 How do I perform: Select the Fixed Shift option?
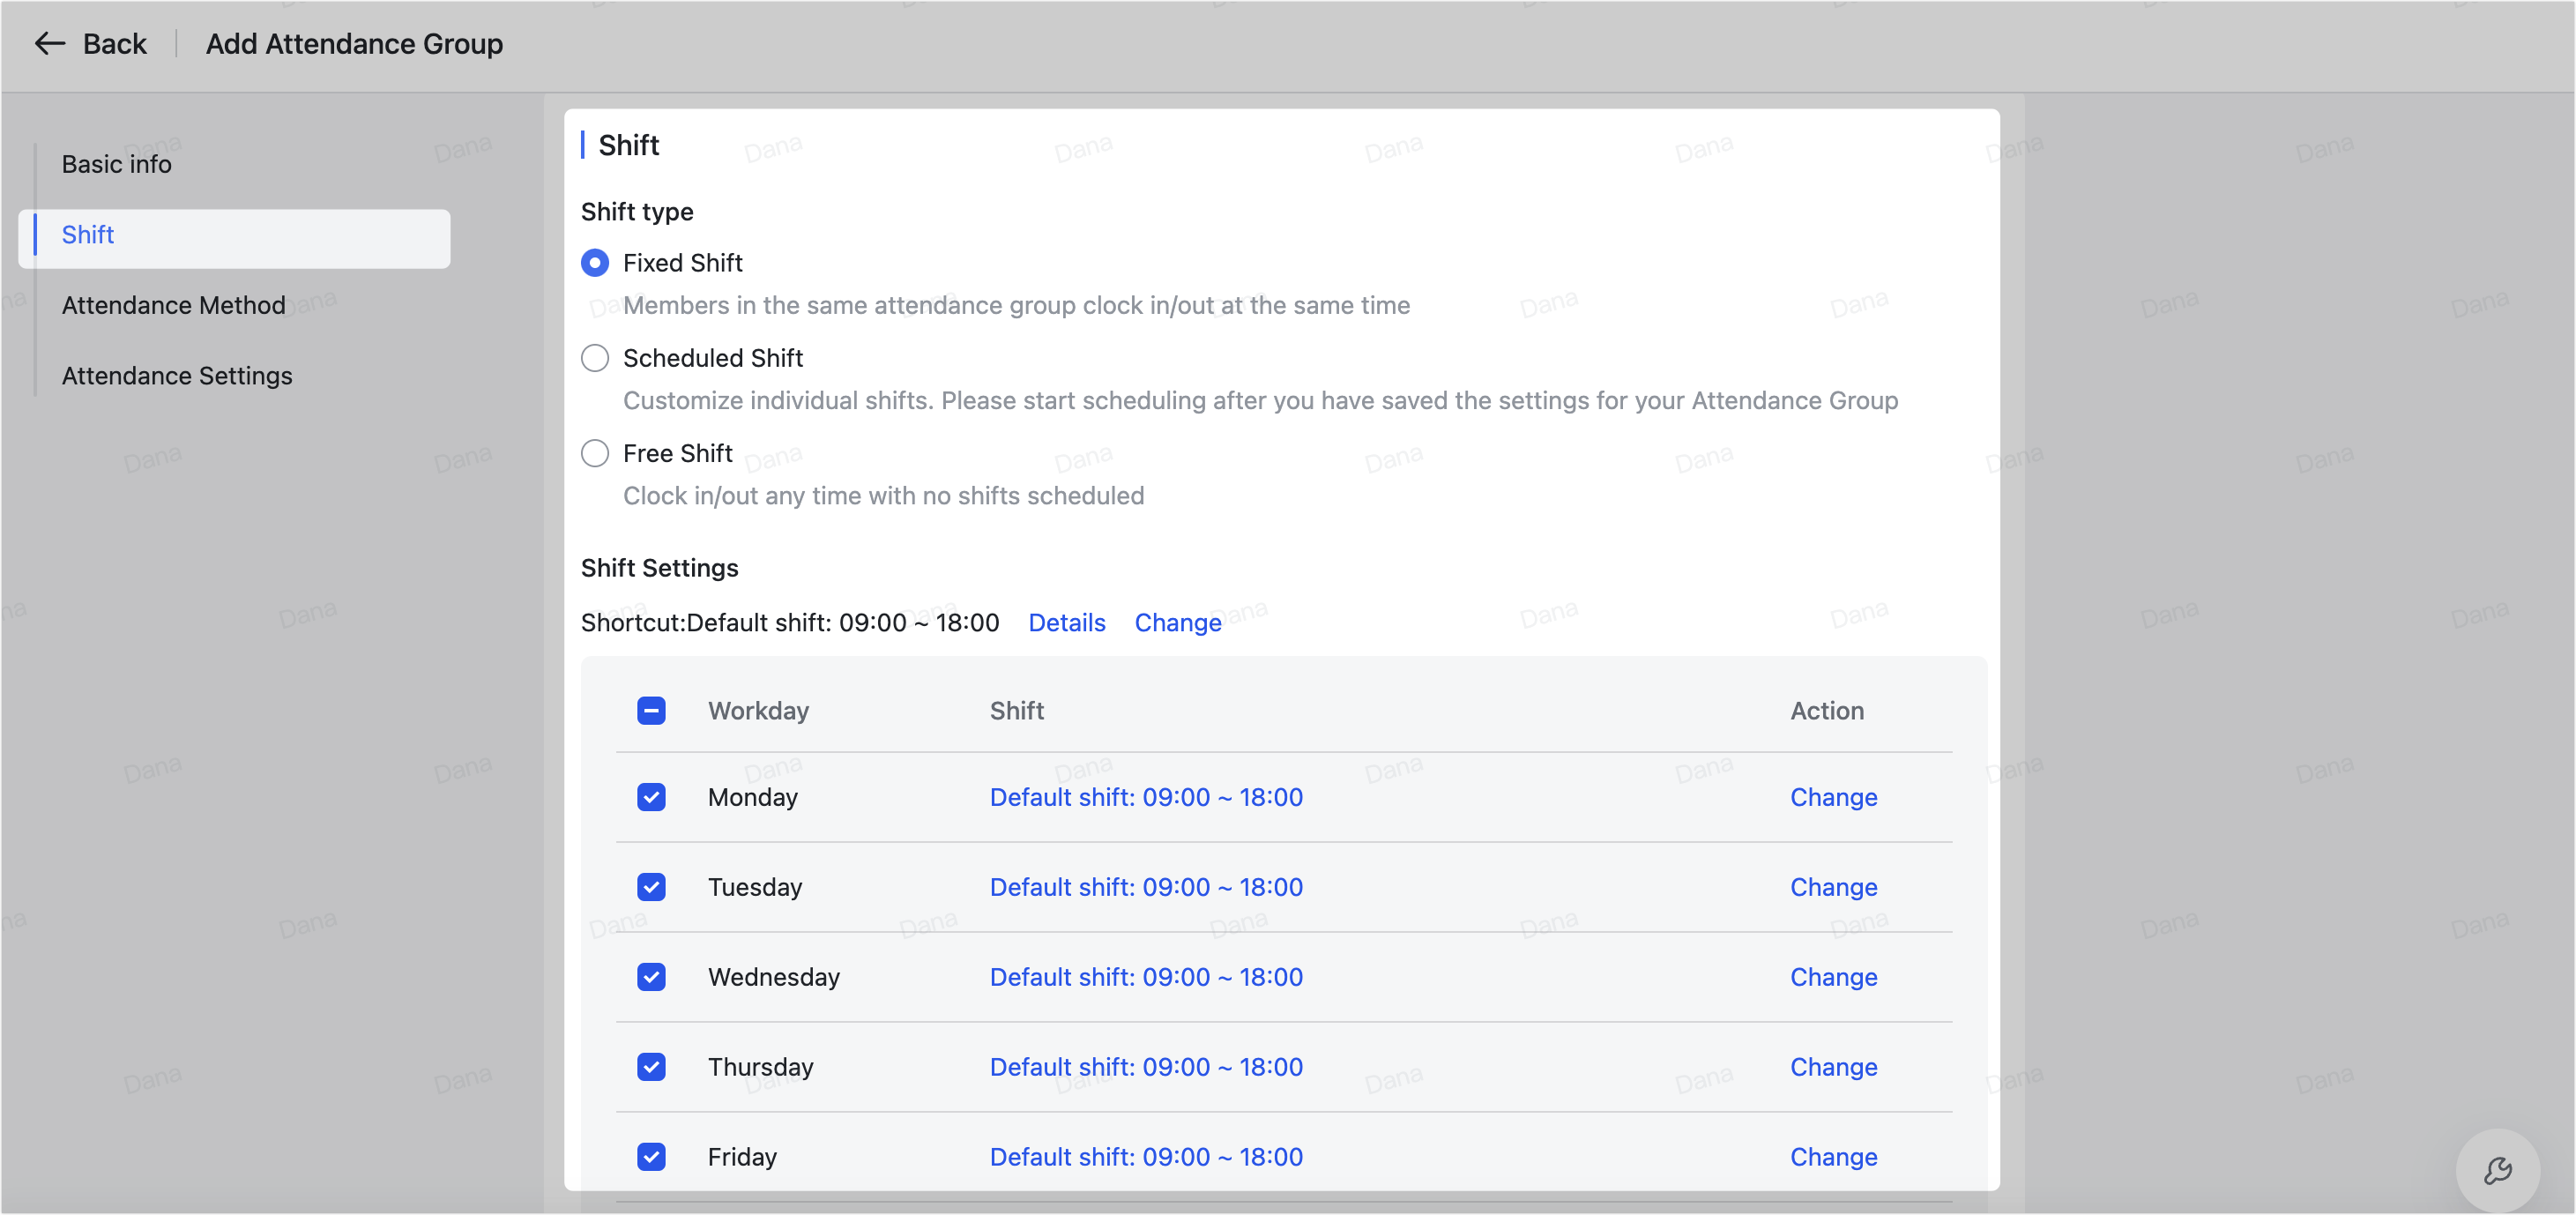pyautogui.click(x=594, y=262)
